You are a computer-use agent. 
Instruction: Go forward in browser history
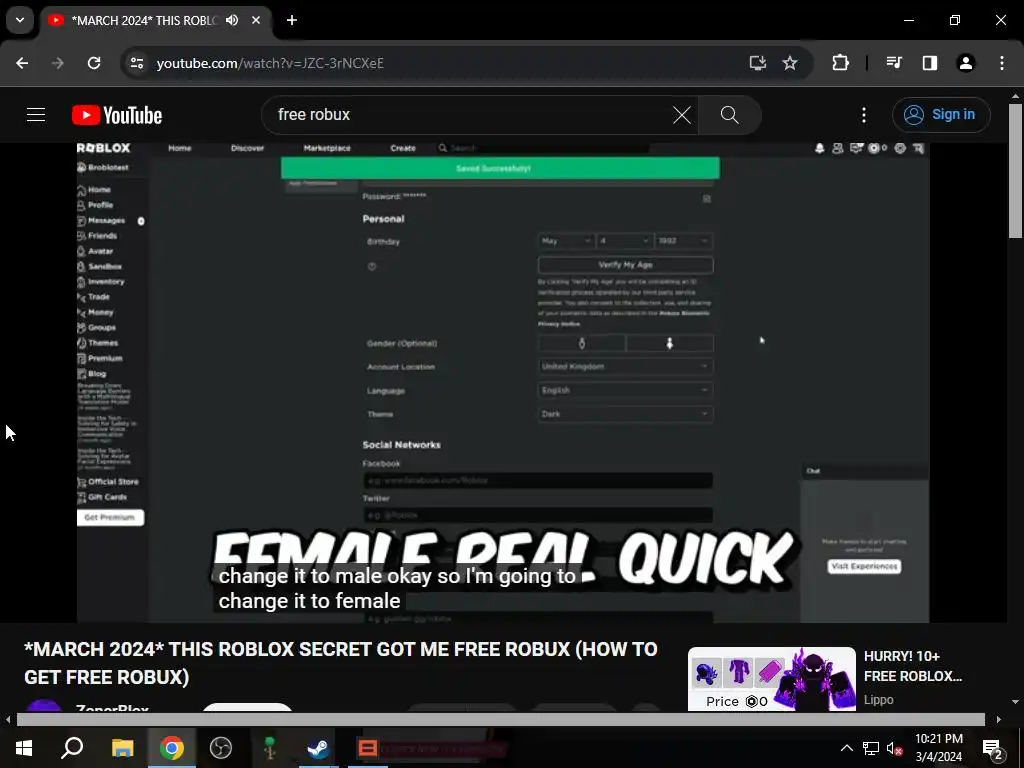tap(58, 63)
